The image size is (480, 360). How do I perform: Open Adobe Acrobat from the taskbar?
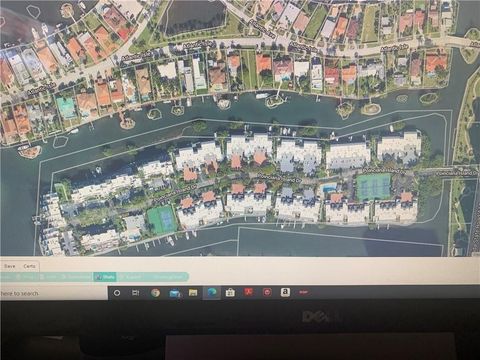pyautogui.click(x=249, y=292)
